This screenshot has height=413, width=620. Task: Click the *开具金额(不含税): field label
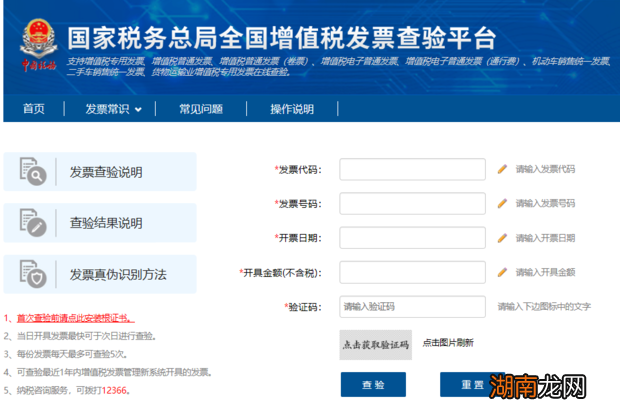pyautogui.click(x=280, y=273)
